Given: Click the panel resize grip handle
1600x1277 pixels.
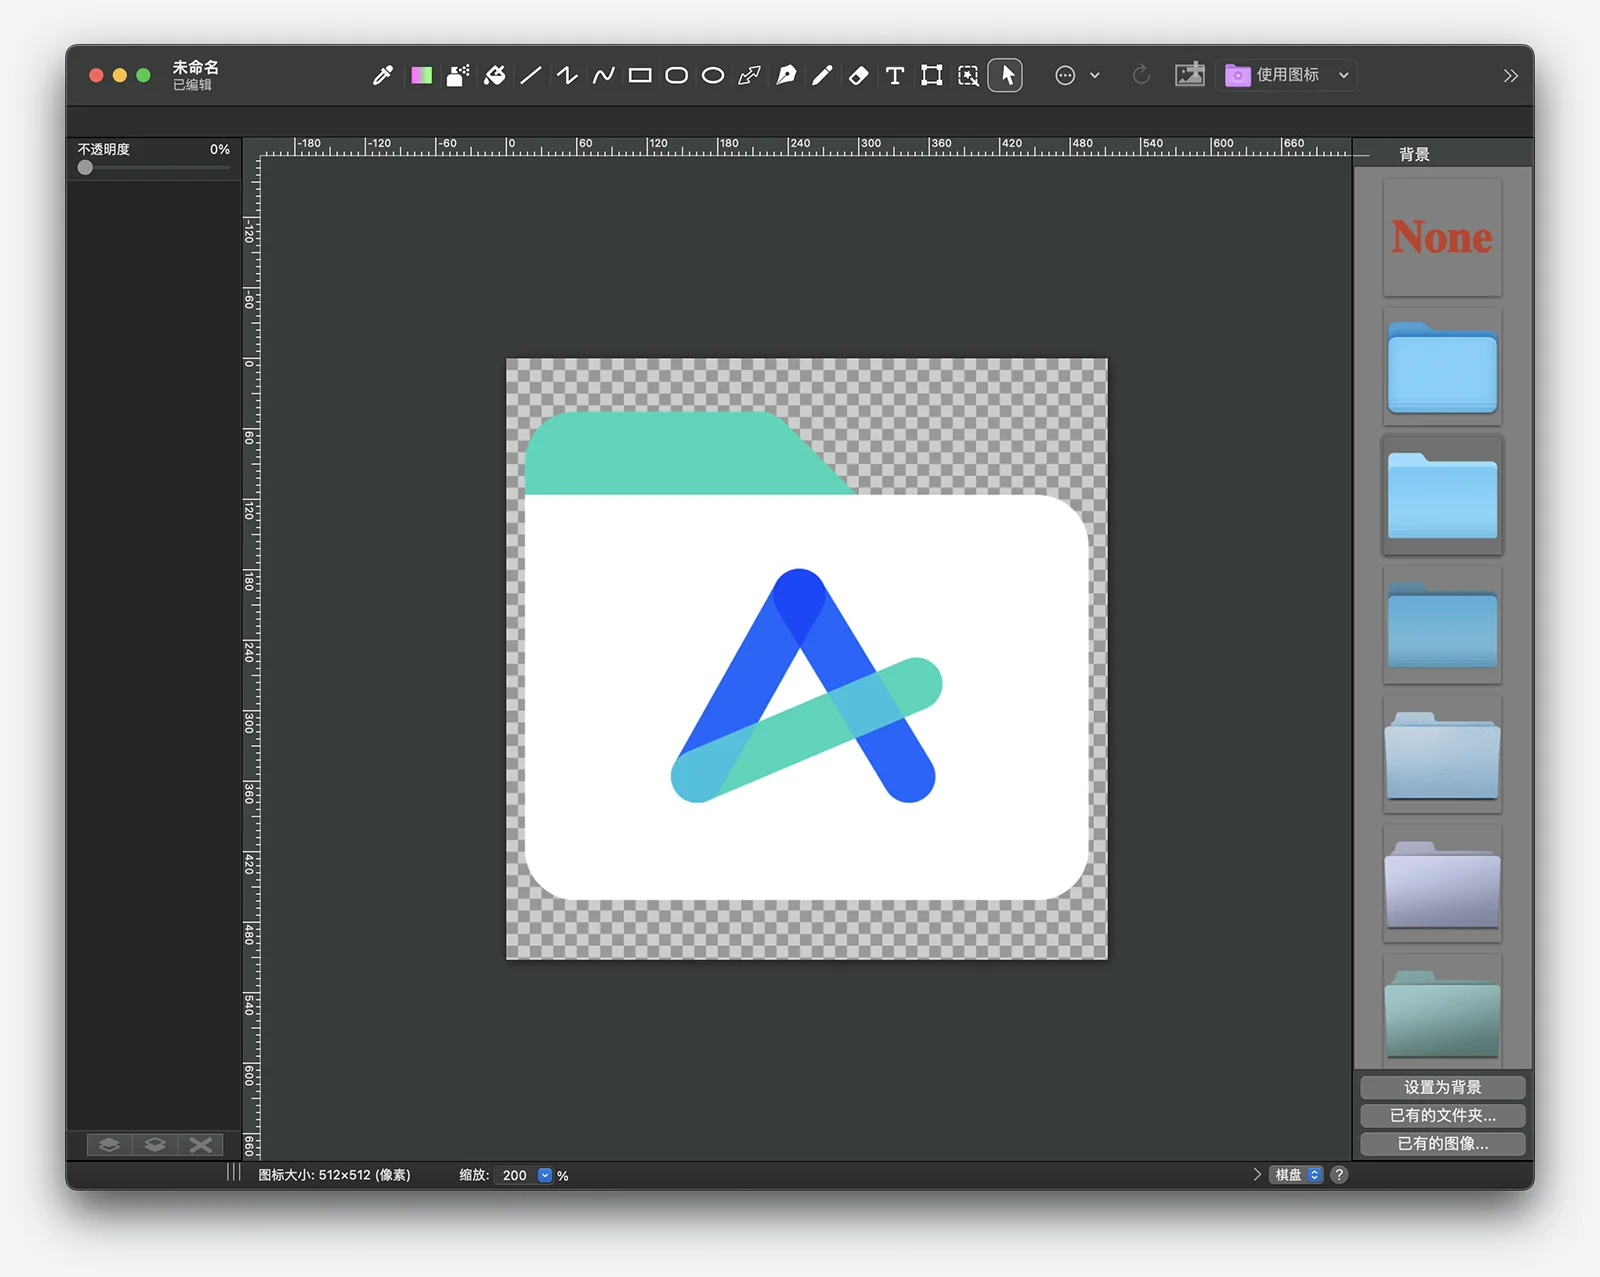Looking at the screenshot, I should point(233,1172).
